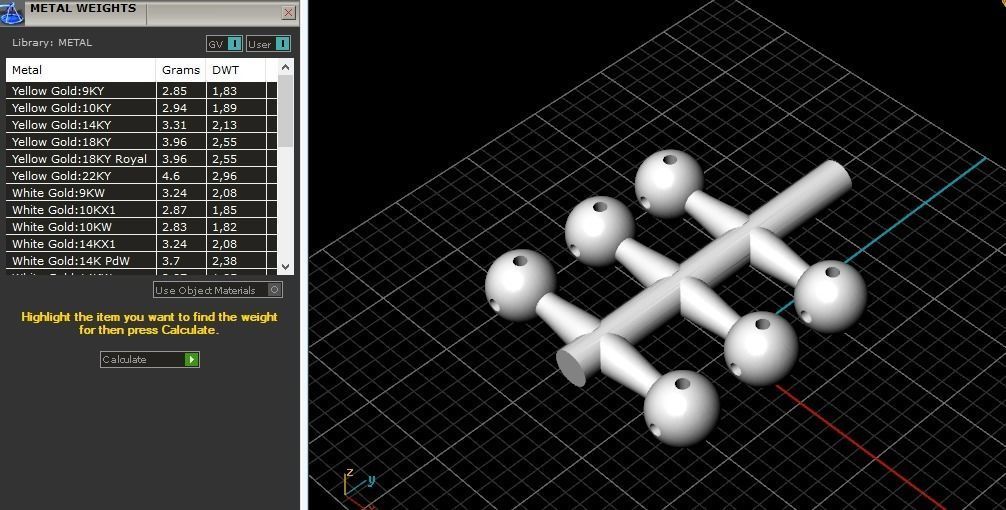The height and width of the screenshot is (510, 1006).
Task: Close the Metal Weights panel
Action: (288, 12)
